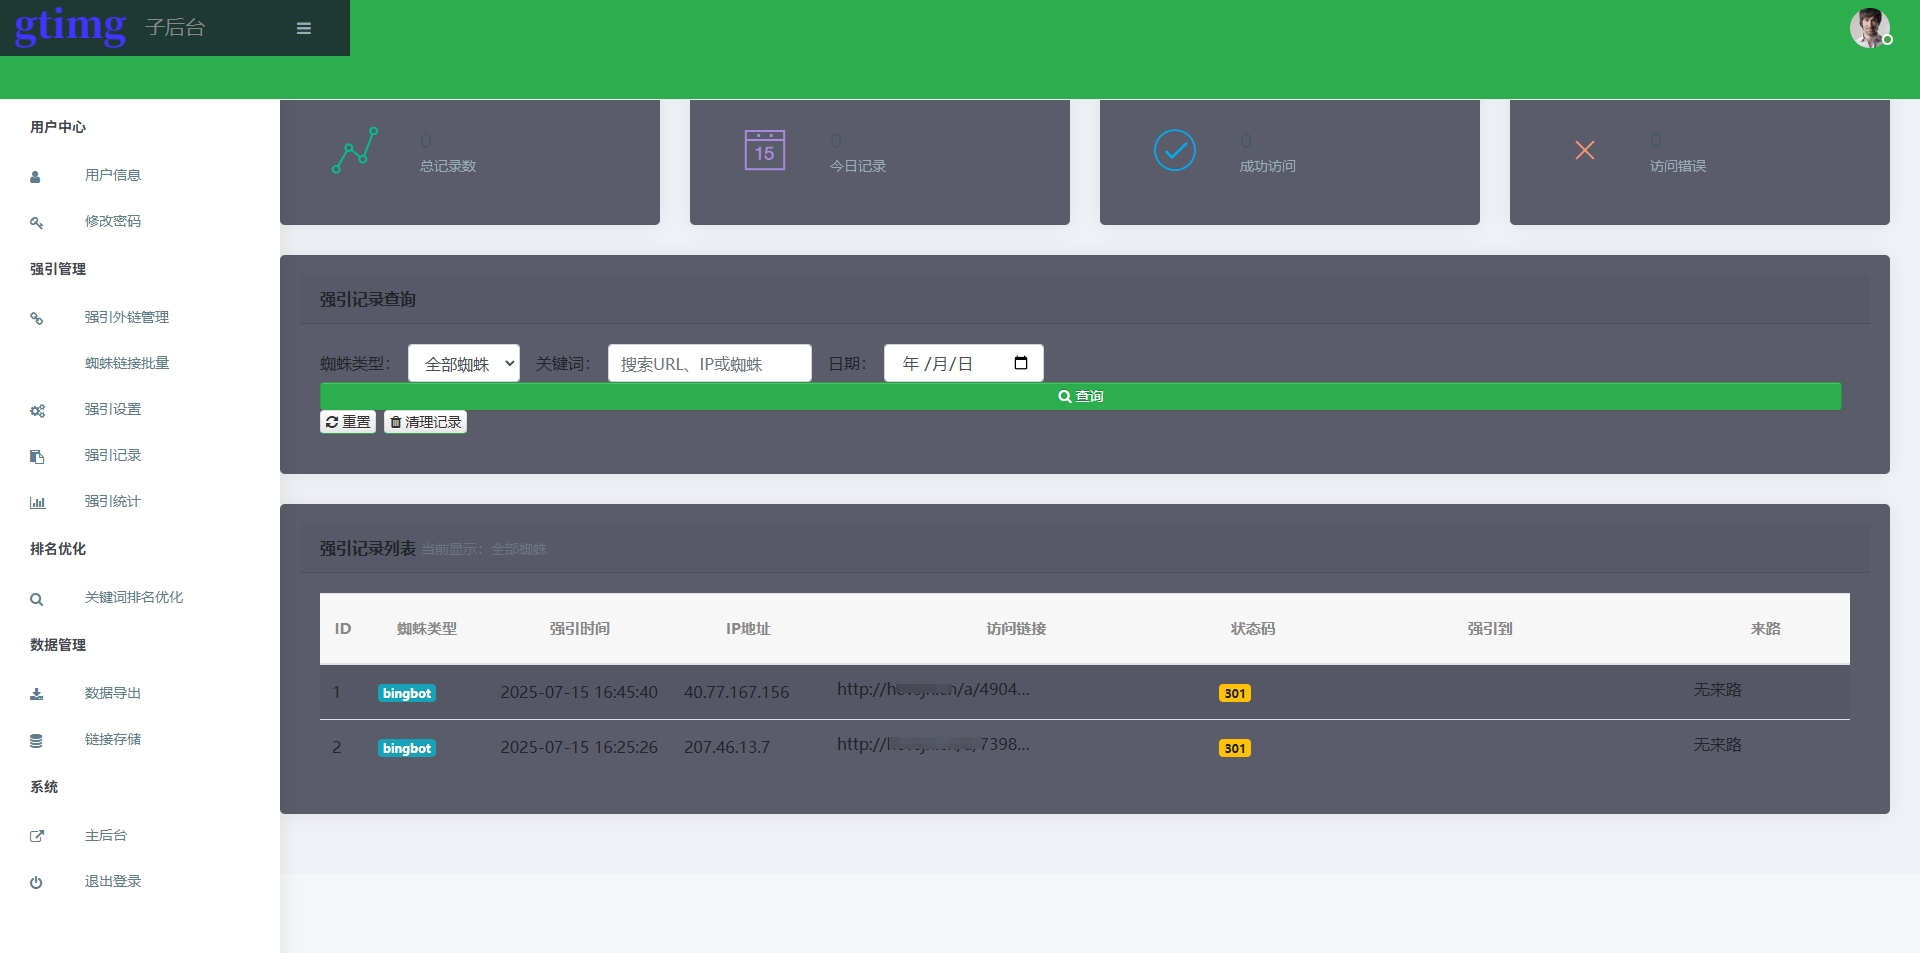Click the calendar icon in 今日记录 card
The width and height of the screenshot is (1920, 953).
pyautogui.click(x=765, y=150)
